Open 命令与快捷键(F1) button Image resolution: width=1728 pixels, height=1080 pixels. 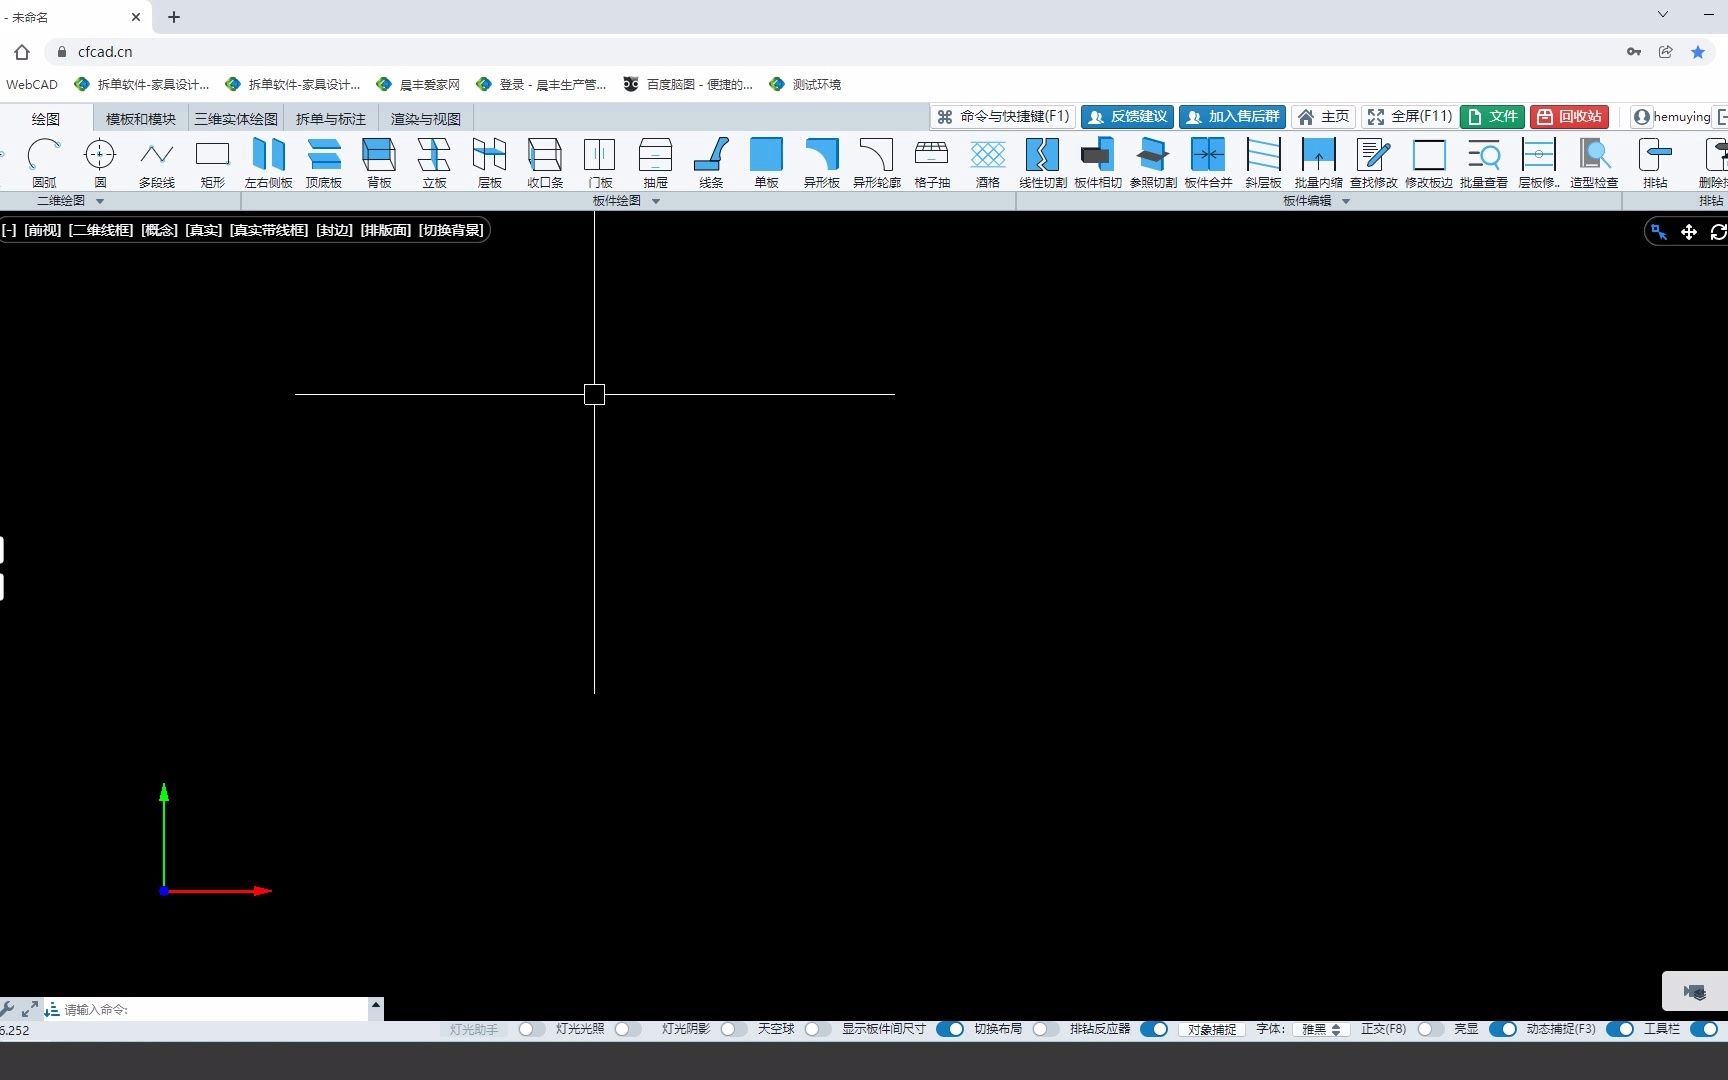[1003, 117]
